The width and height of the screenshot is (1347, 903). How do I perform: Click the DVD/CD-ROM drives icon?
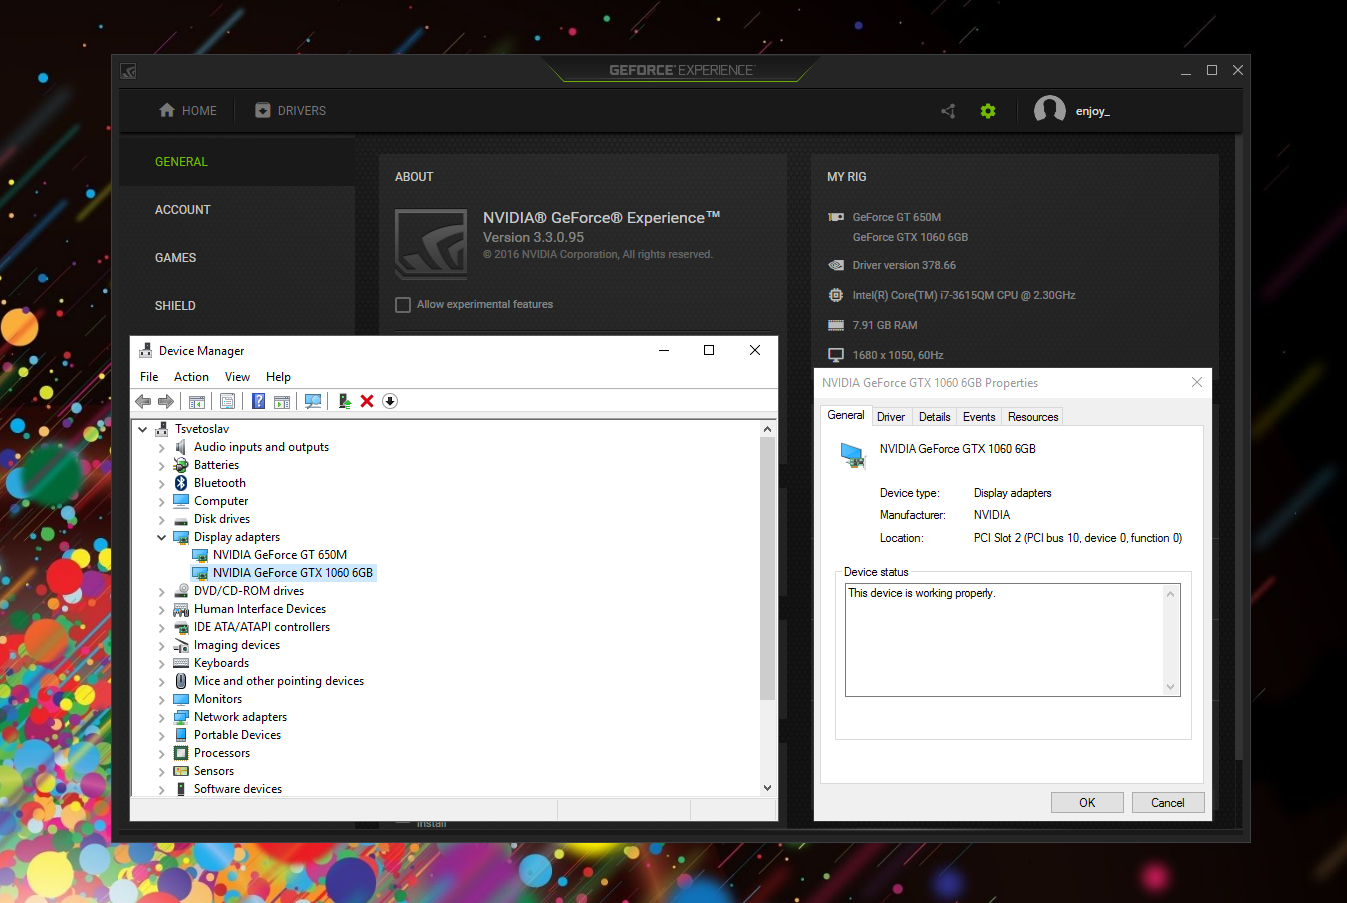(181, 591)
